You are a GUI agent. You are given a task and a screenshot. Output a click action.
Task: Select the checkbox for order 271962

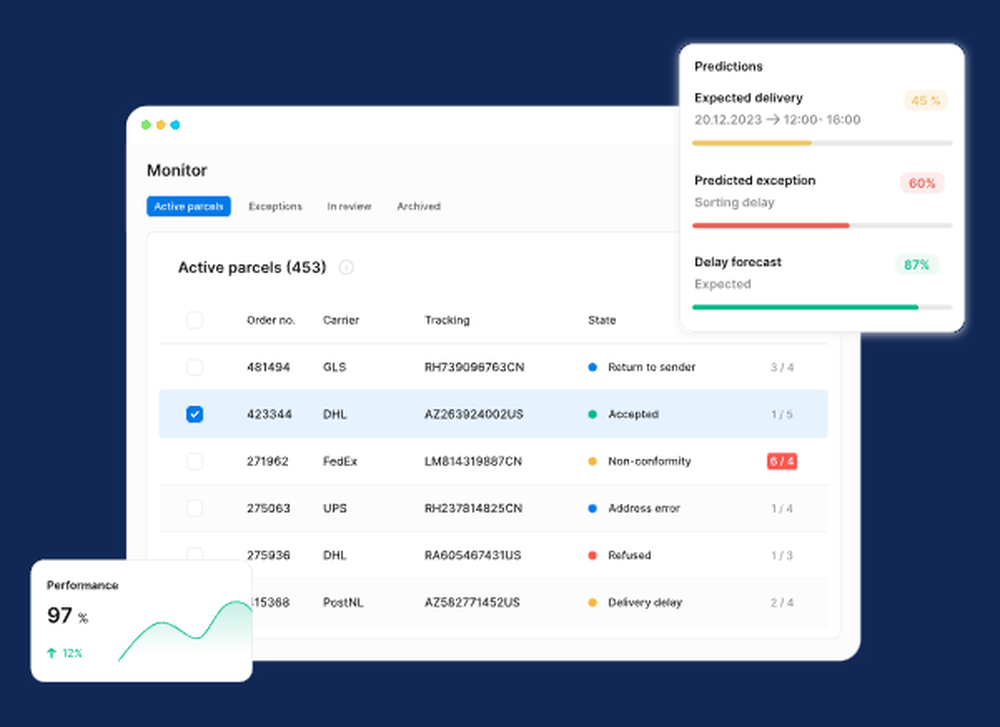tap(195, 461)
